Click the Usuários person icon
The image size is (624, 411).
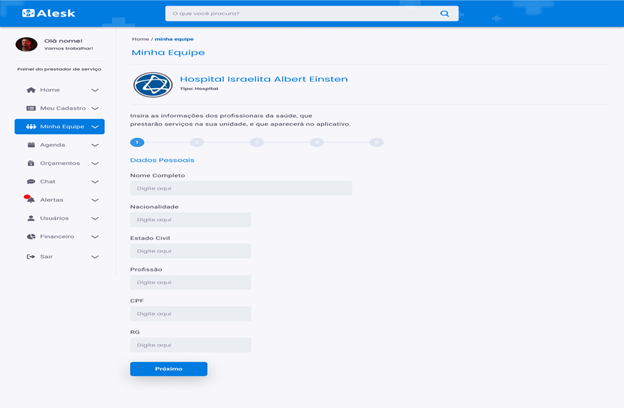(31, 218)
